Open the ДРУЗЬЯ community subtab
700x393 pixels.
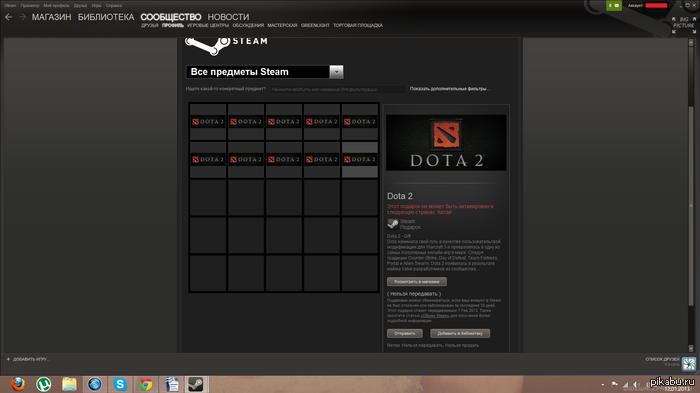pyautogui.click(x=150, y=25)
